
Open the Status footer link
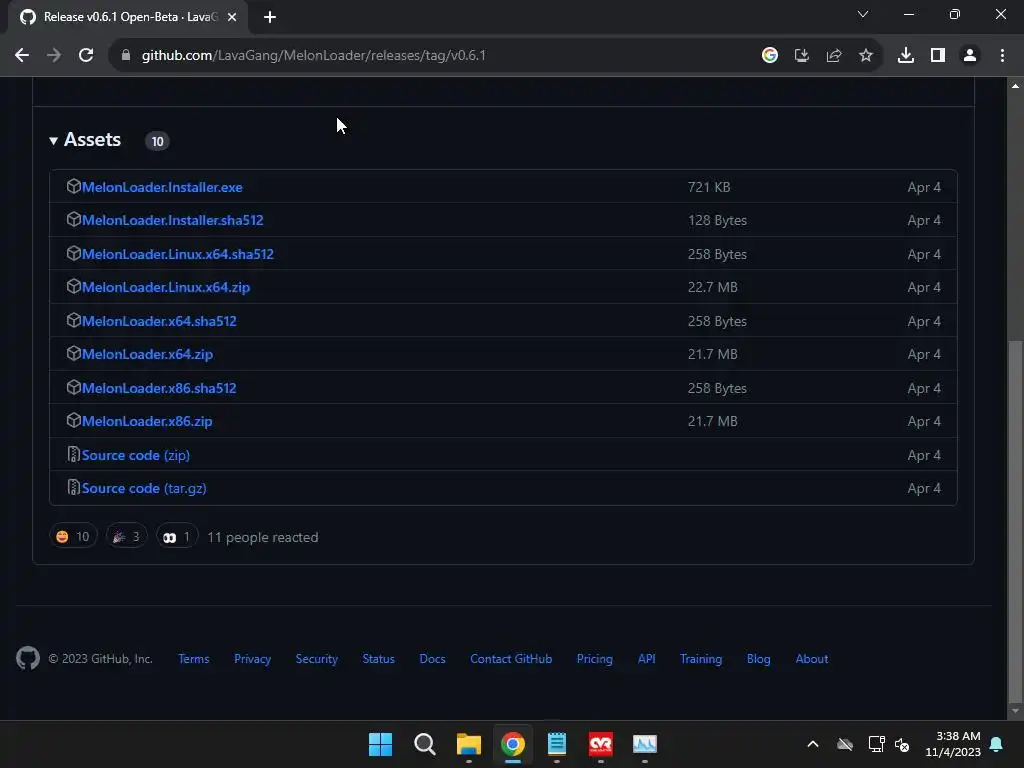[379, 659]
